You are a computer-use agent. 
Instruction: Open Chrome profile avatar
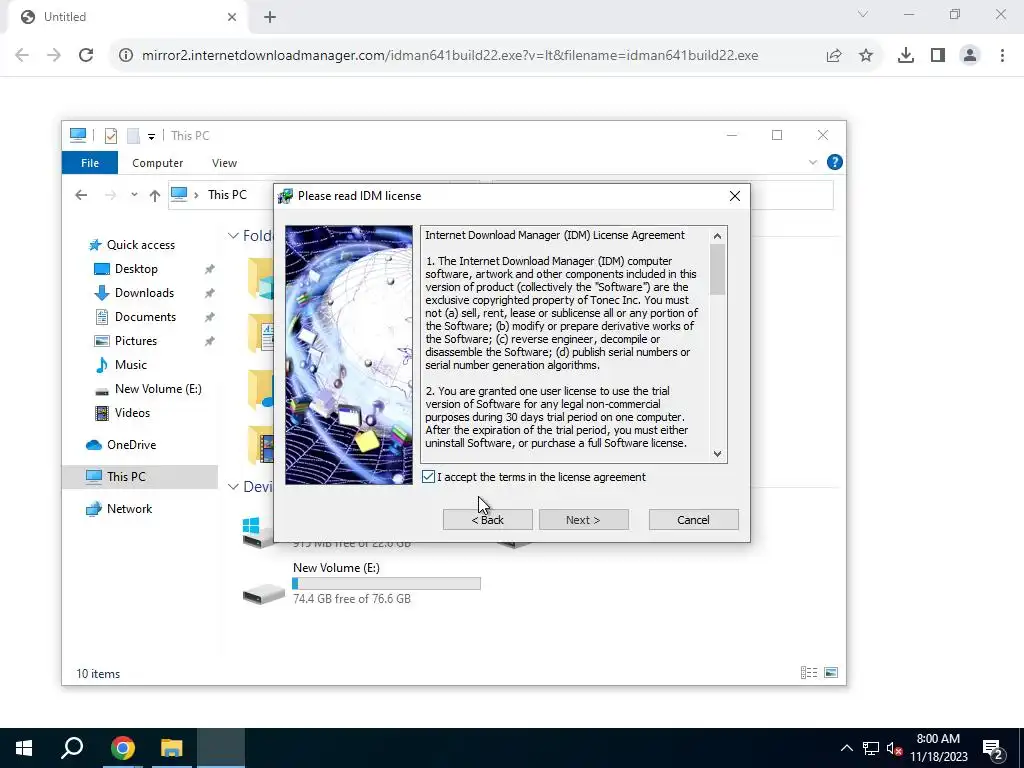coord(970,56)
